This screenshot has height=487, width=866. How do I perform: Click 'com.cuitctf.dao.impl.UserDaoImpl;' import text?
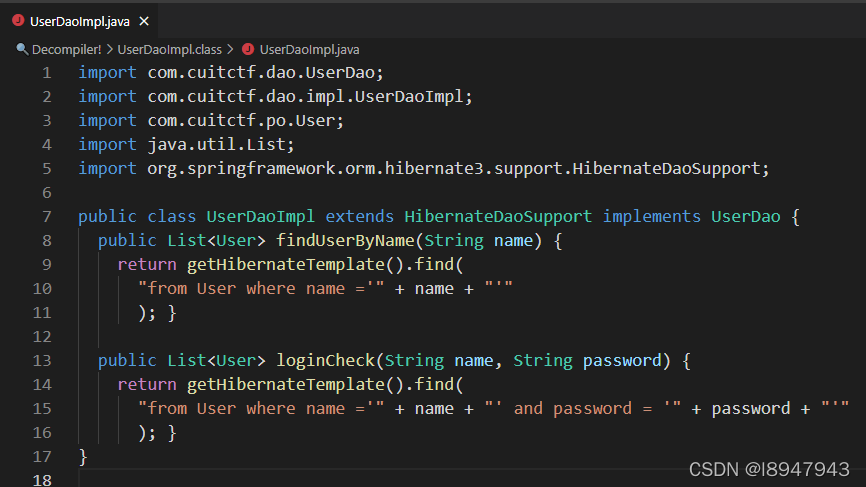[x=310, y=97]
